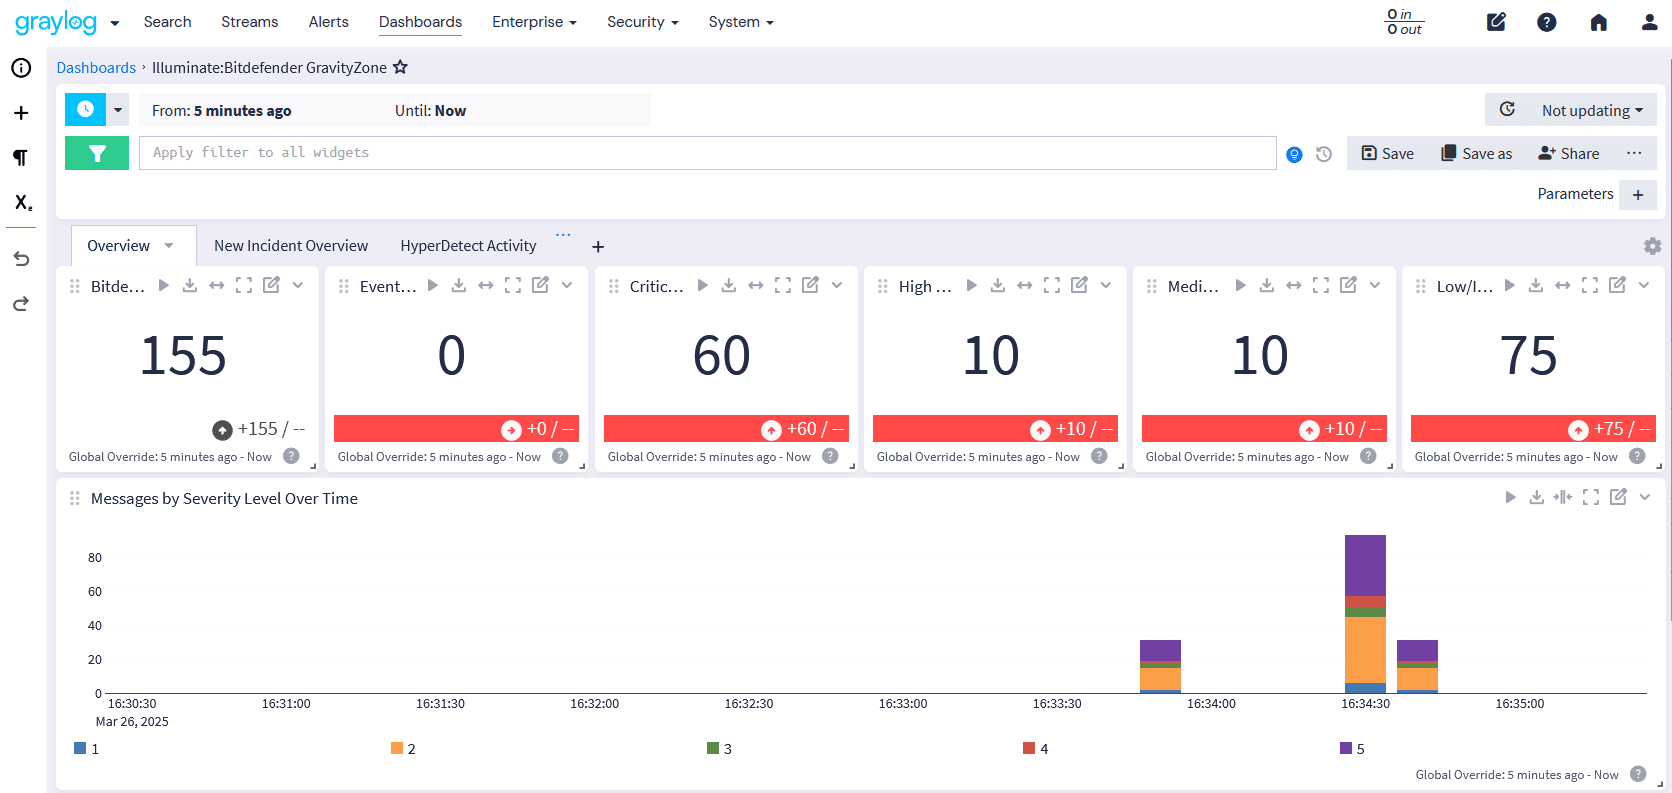Open the help question mark icon
The image size is (1672, 793).
point(1546,22)
